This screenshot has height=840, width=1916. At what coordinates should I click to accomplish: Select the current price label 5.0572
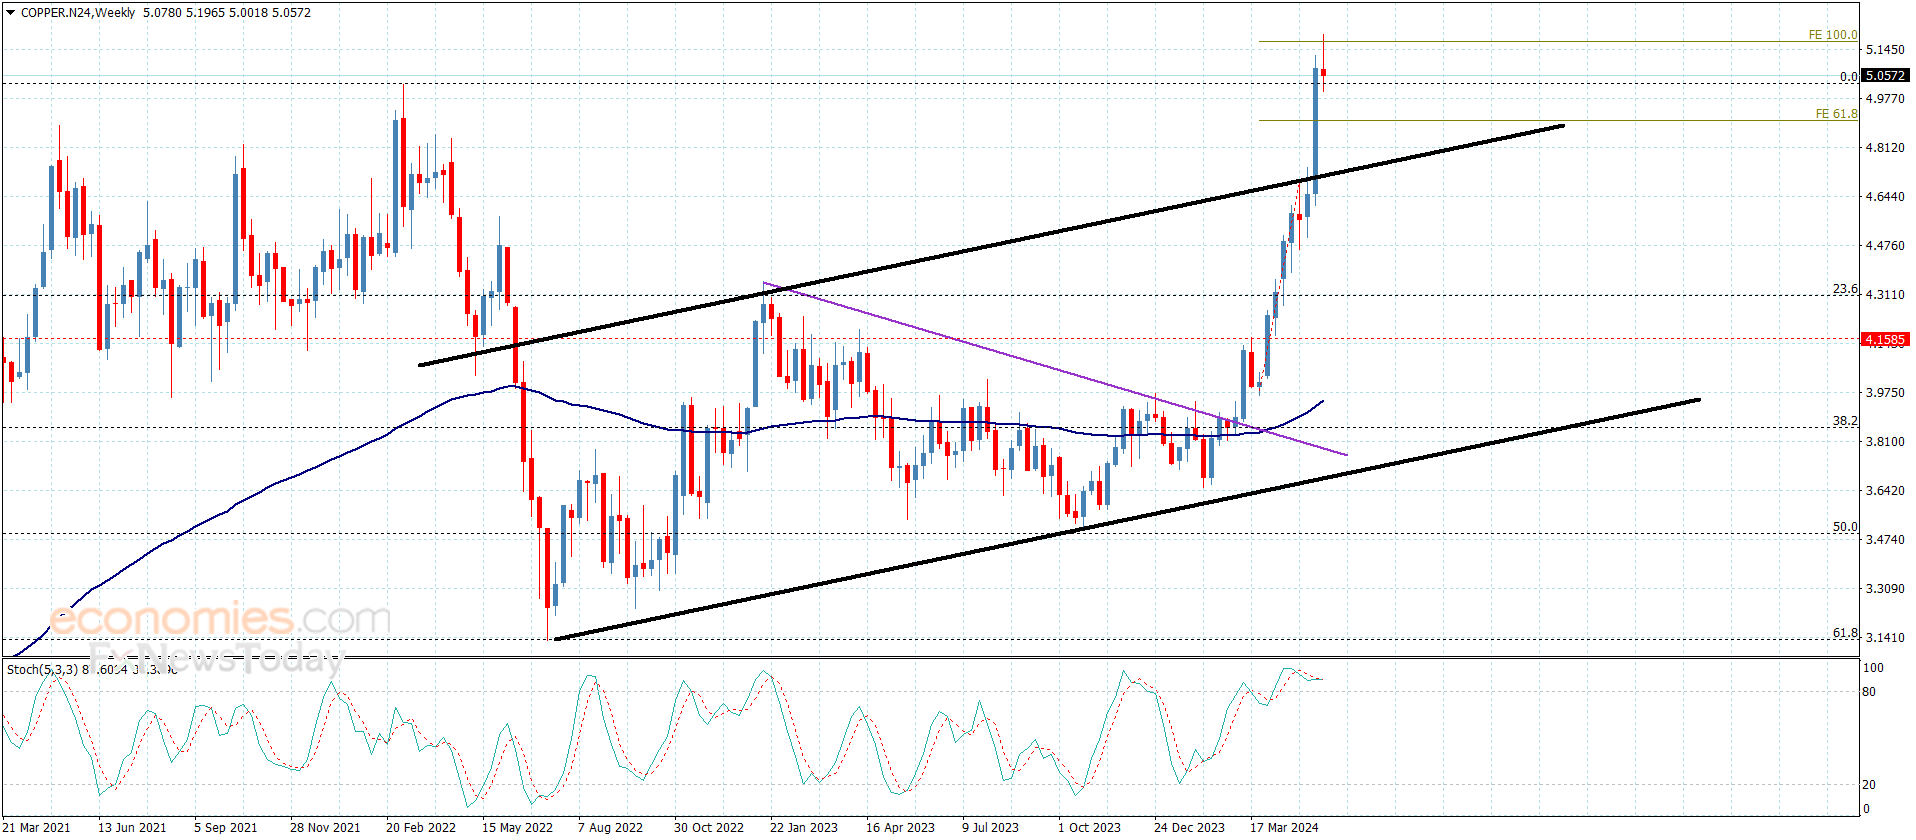tap(1885, 76)
